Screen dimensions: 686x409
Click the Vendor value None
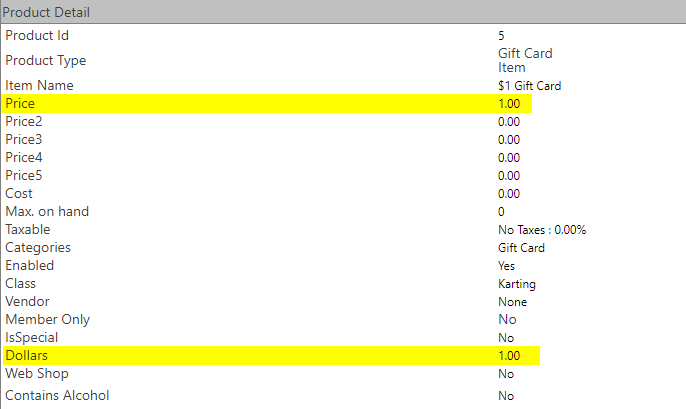tap(512, 302)
